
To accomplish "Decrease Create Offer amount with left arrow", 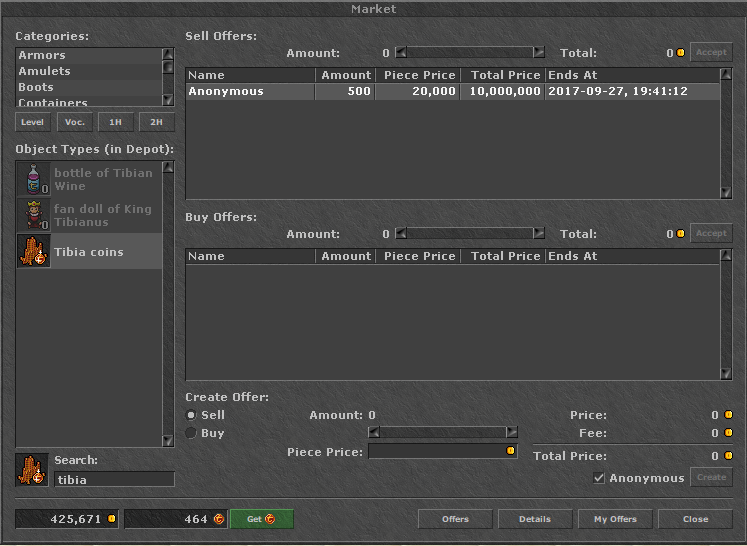I will [x=374, y=433].
